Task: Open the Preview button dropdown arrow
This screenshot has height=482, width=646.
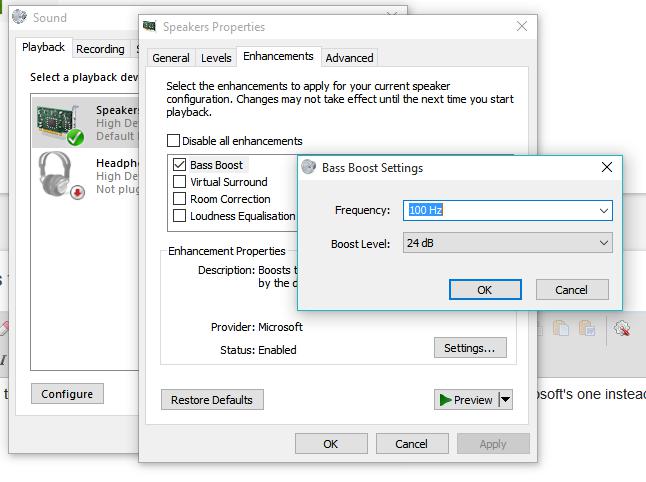Action: click(x=506, y=400)
